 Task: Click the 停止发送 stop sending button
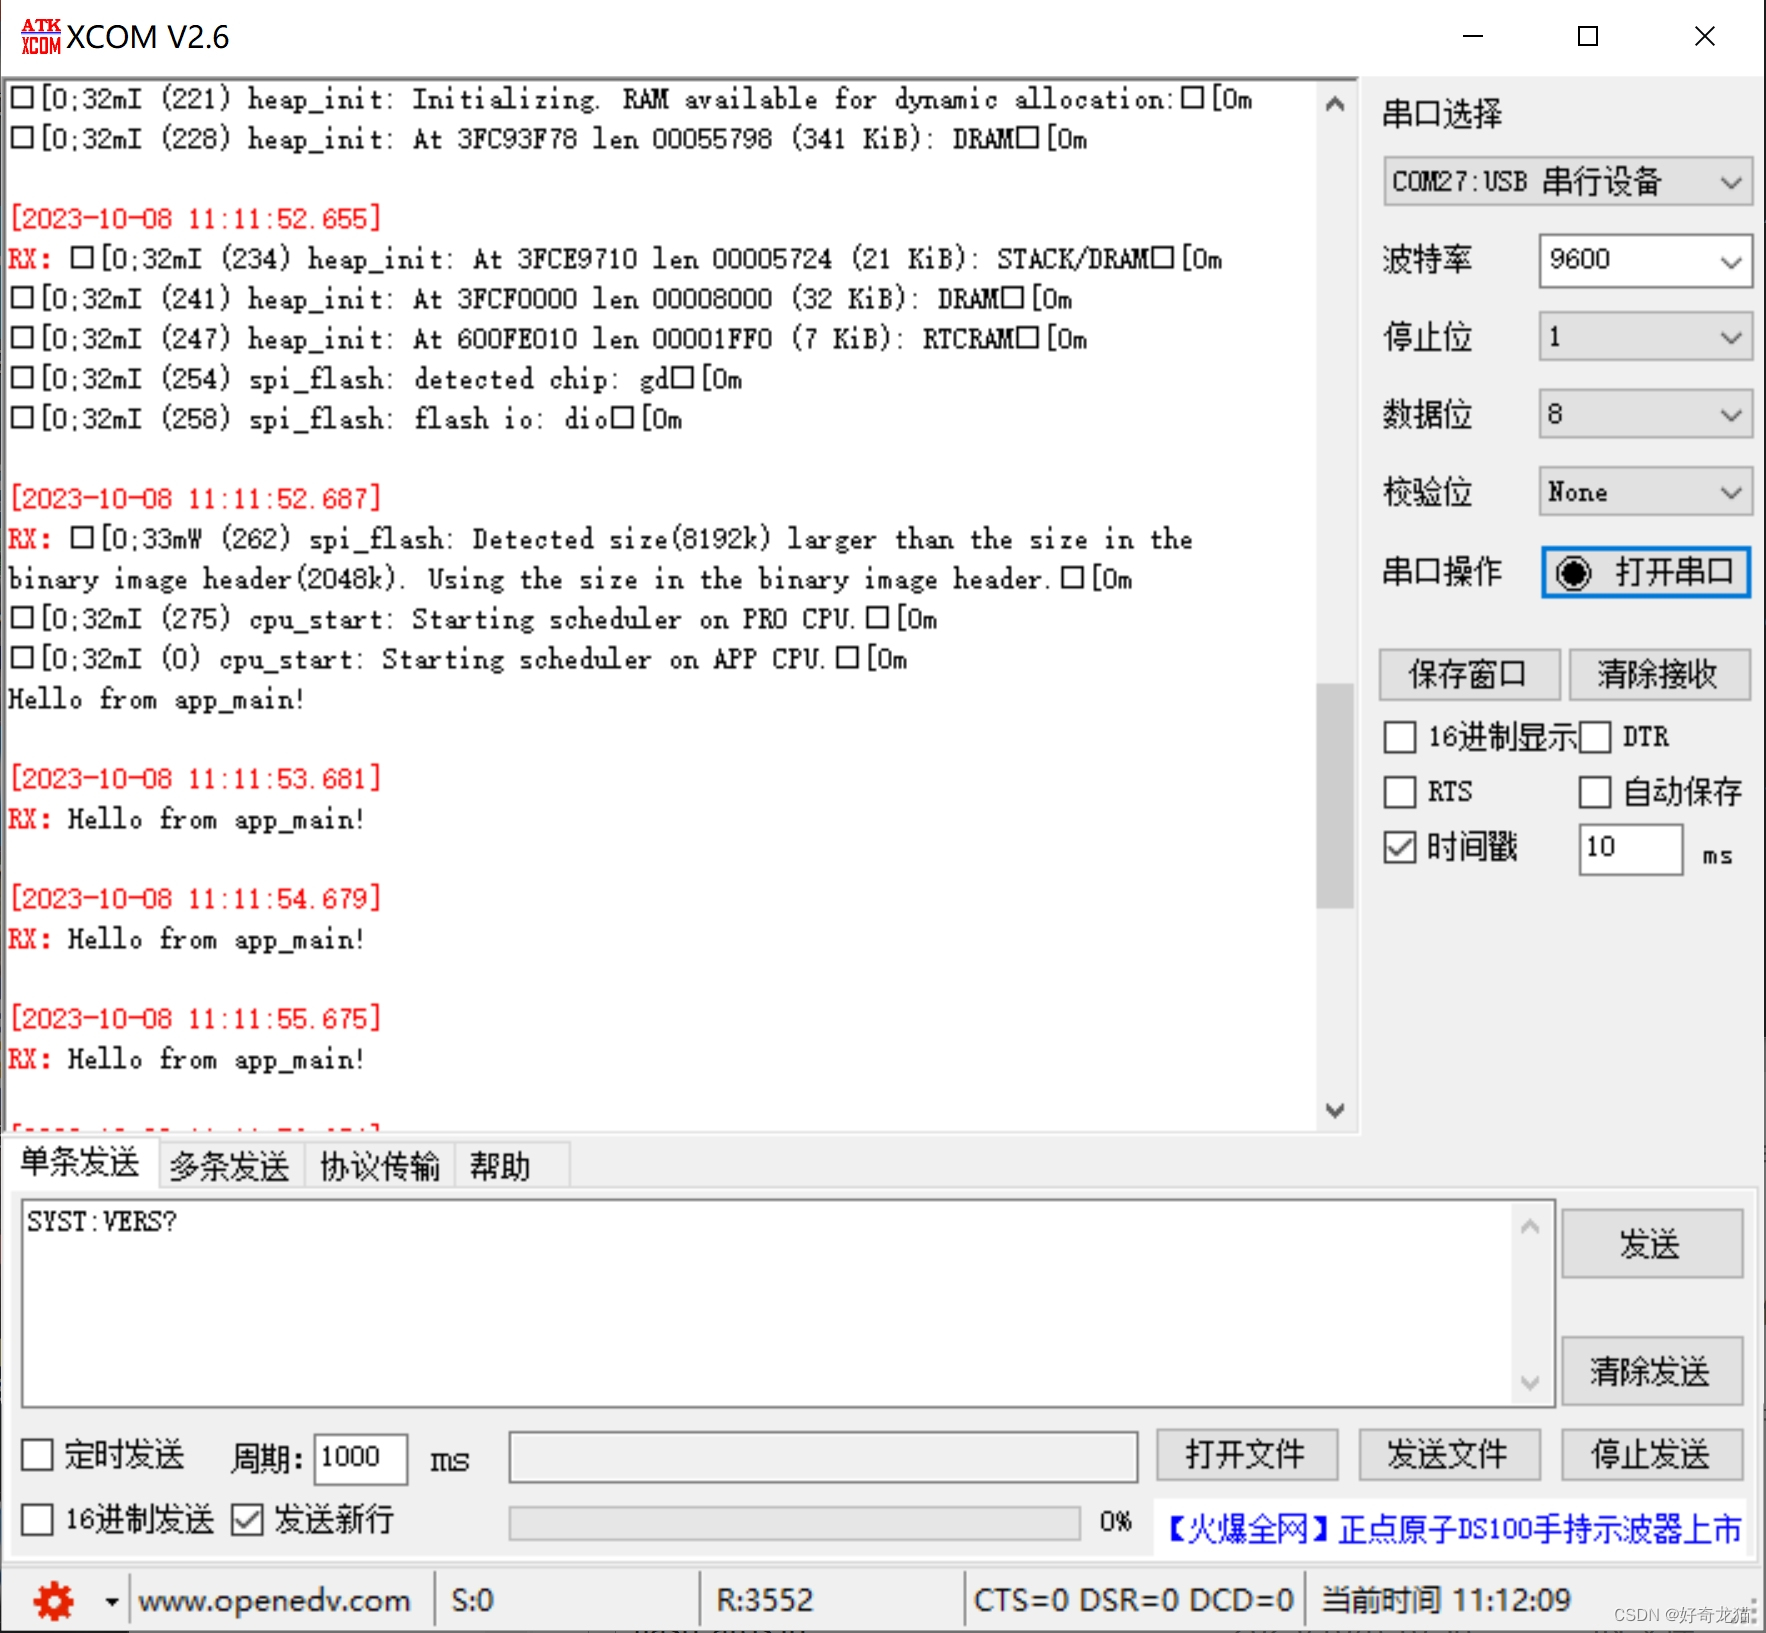coord(1651,1454)
